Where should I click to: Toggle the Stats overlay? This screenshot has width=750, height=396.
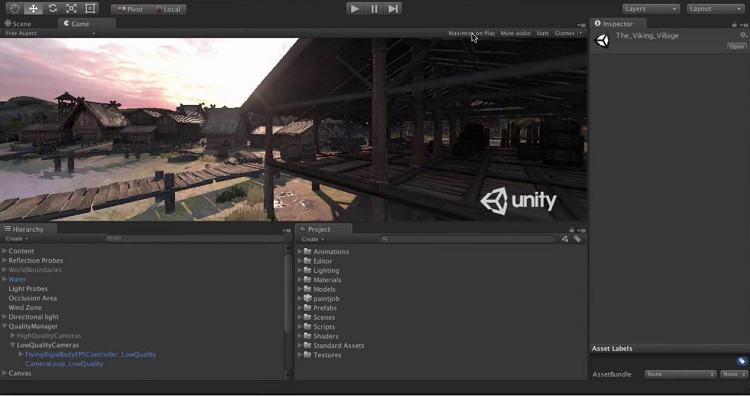point(542,33)
